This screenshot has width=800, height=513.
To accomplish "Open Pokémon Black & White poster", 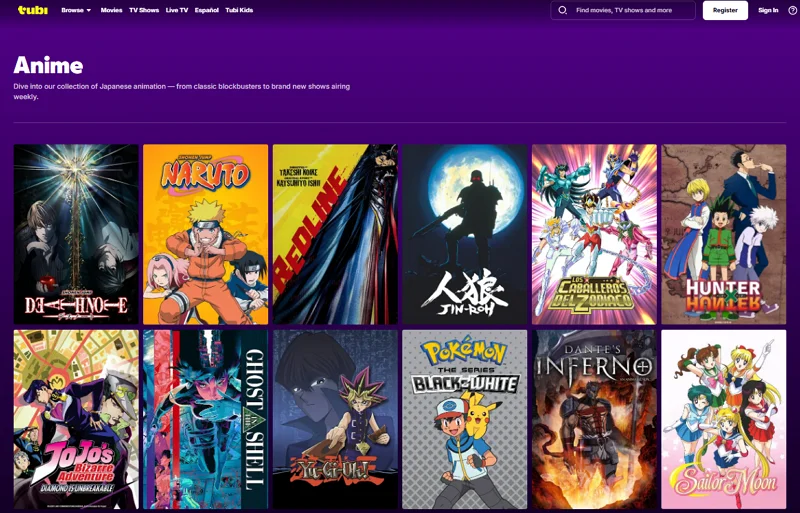I will (464, 420).
